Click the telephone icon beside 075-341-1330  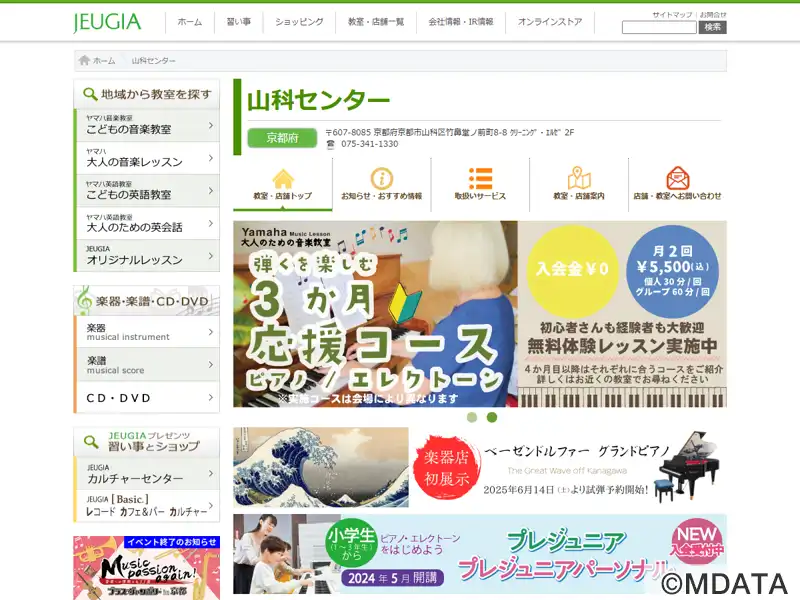[331, 144]
